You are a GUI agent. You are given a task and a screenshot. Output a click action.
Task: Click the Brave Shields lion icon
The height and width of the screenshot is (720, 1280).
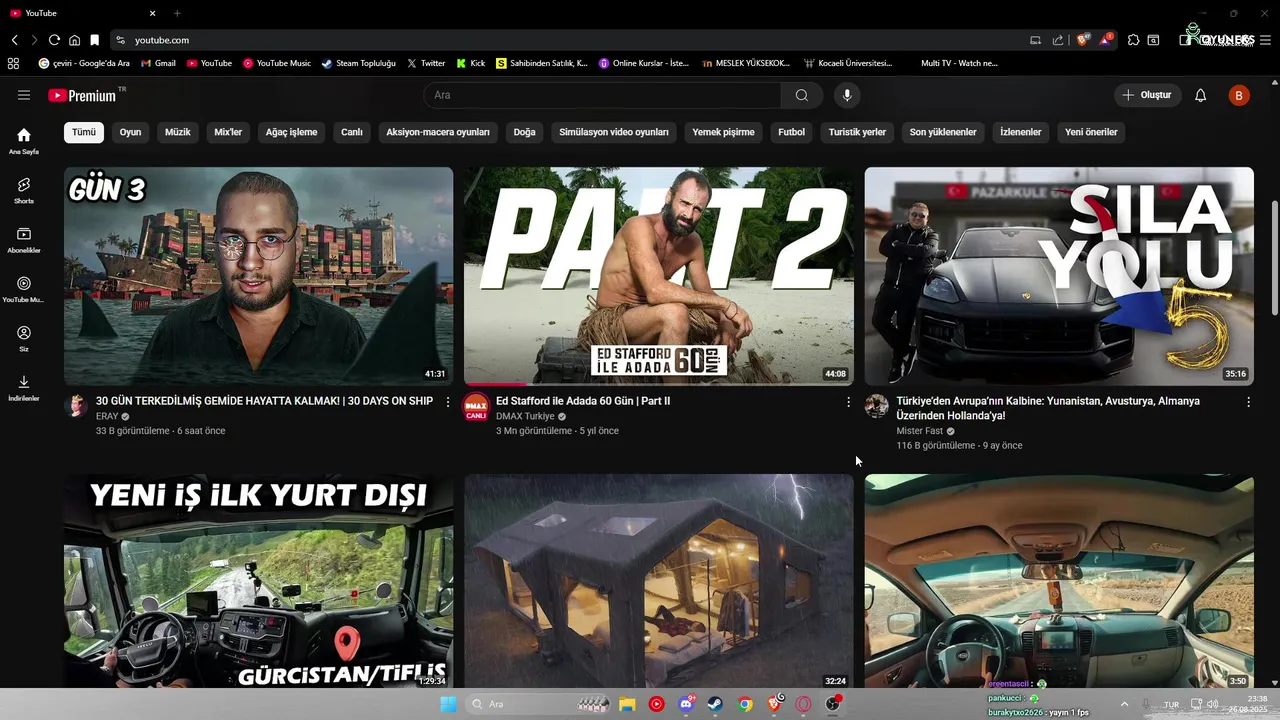pyautogui.click(x=1083, y=40)
